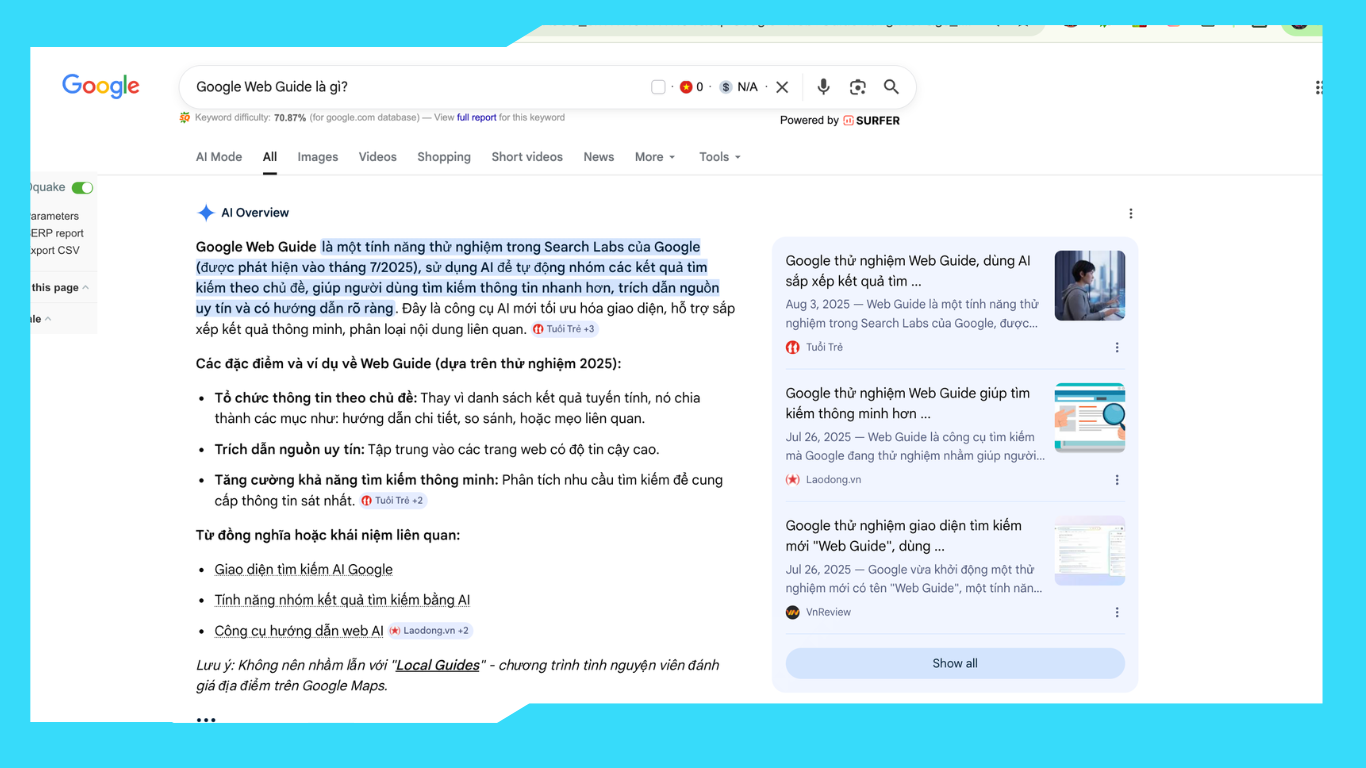Open more options for the Tuổi Trẻ card
Image resolution: width=1366 pixels, height=768 pixels.
[x=1117, y=348]
